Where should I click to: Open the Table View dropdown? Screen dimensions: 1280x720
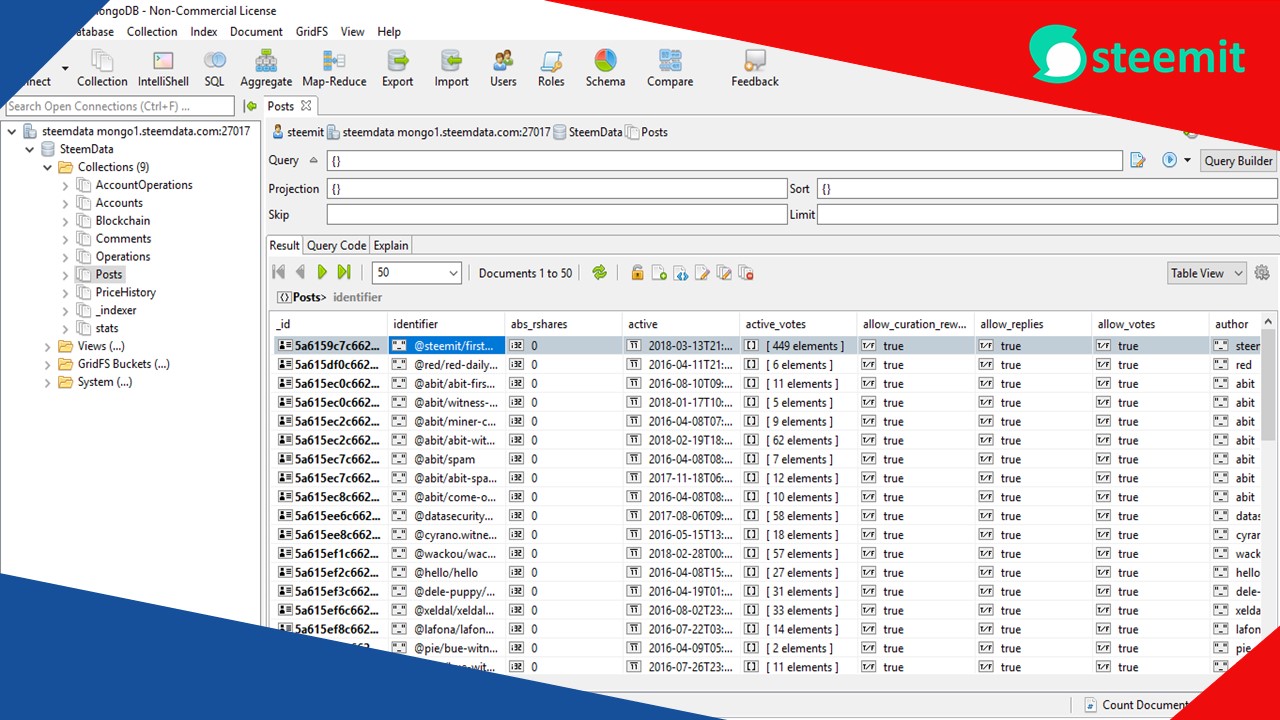point(1207,273)
